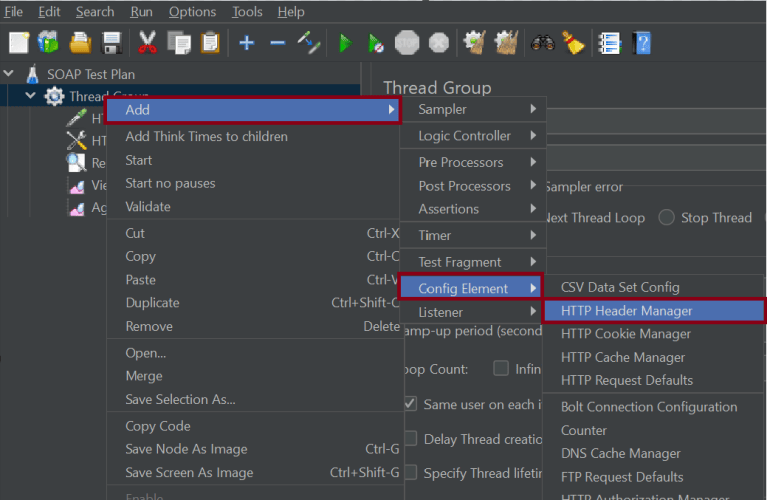767x500 pixels.
Task: Click the Expand All plus icon
Action: click(x=247, y=43)
